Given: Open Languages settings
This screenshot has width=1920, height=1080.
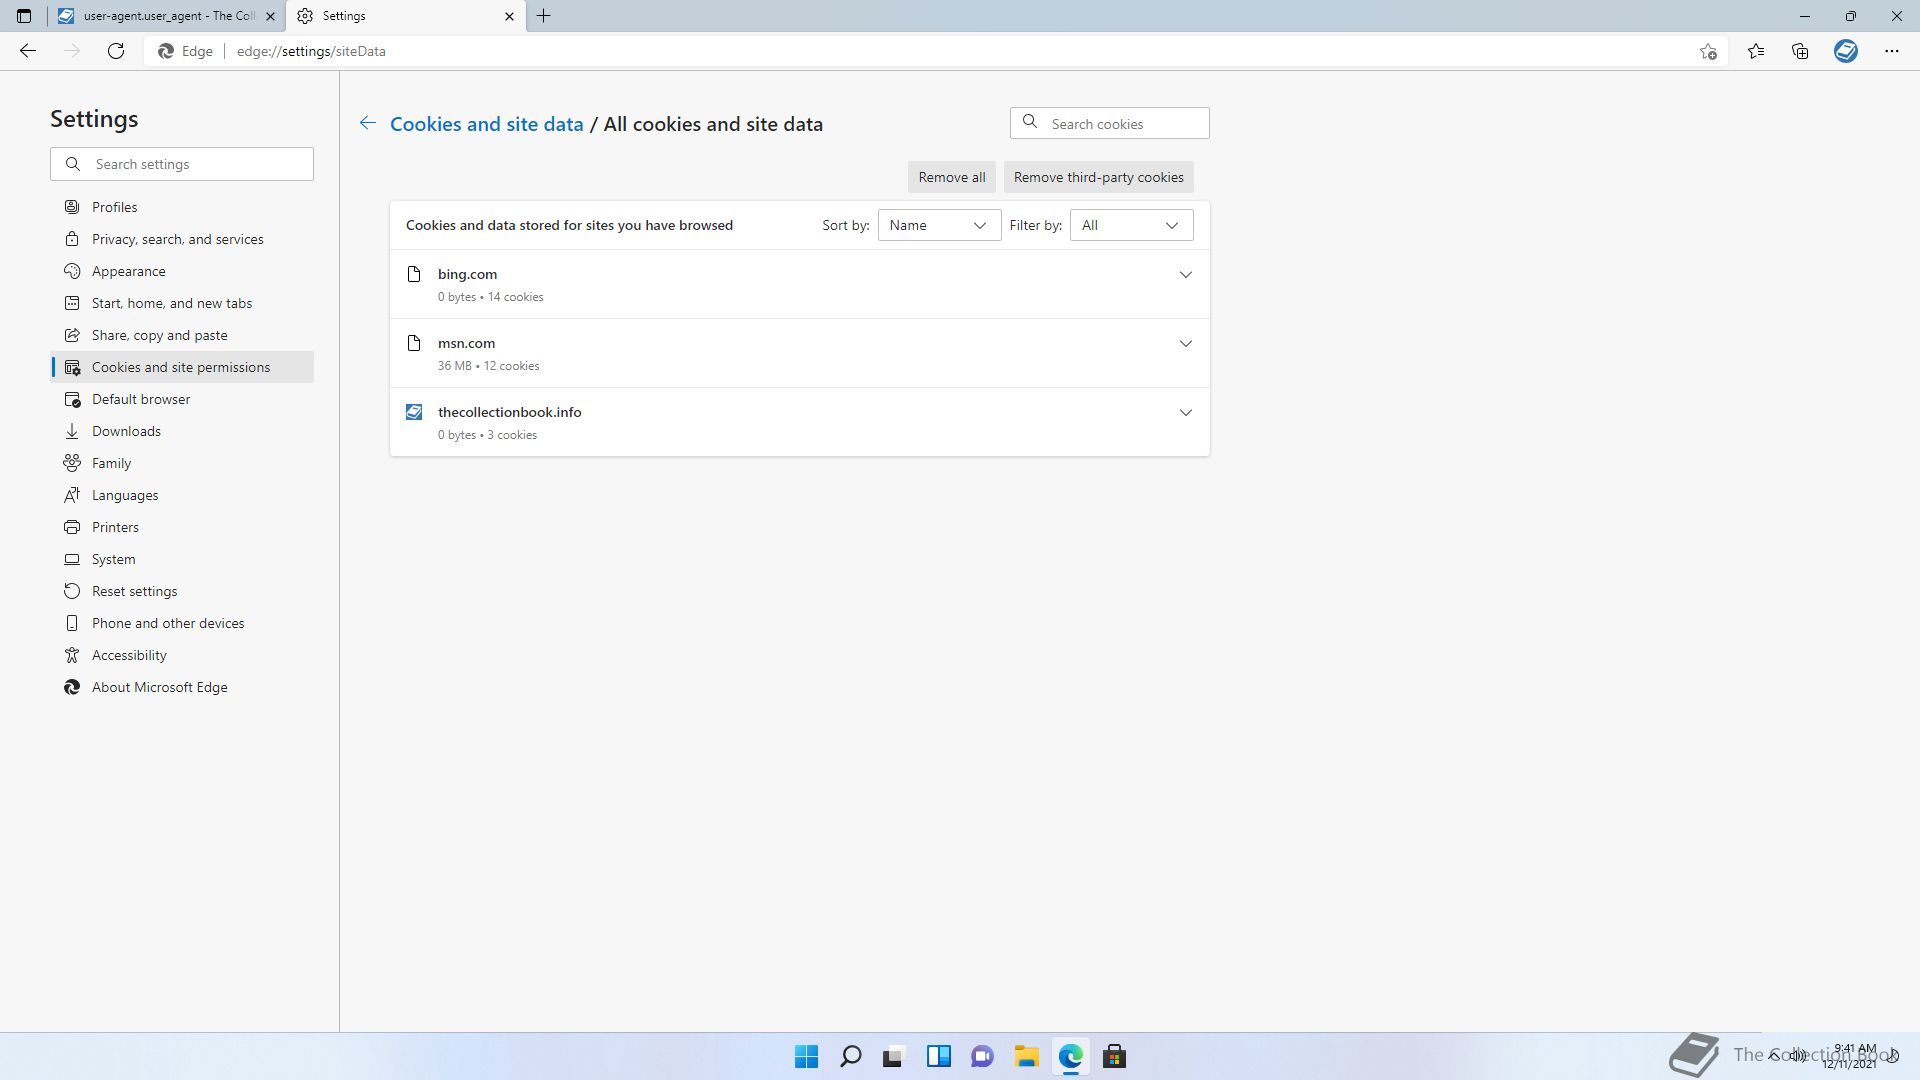Looking at the screenshot, I should click(182, 495).
